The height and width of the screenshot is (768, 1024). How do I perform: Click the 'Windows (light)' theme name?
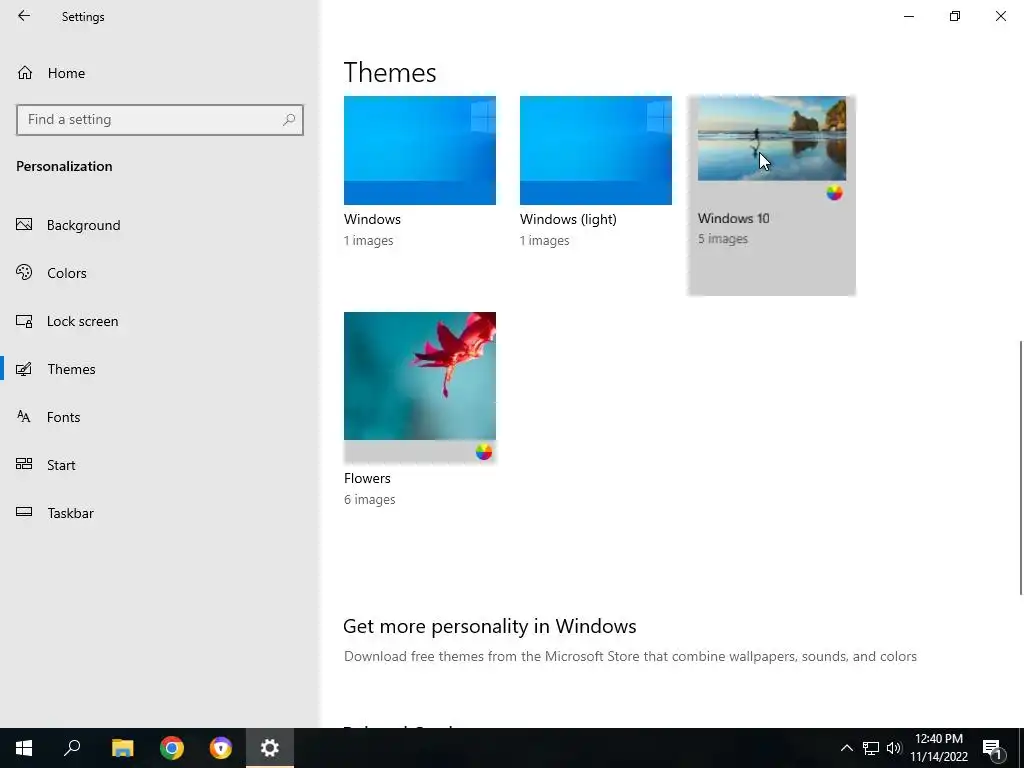[x=568, y=219]
